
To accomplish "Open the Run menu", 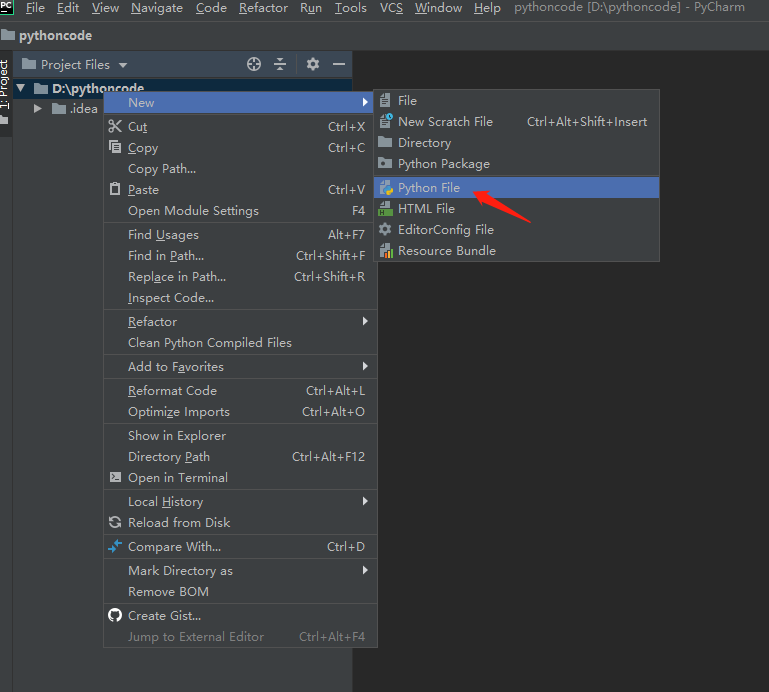I will [311, 8].
